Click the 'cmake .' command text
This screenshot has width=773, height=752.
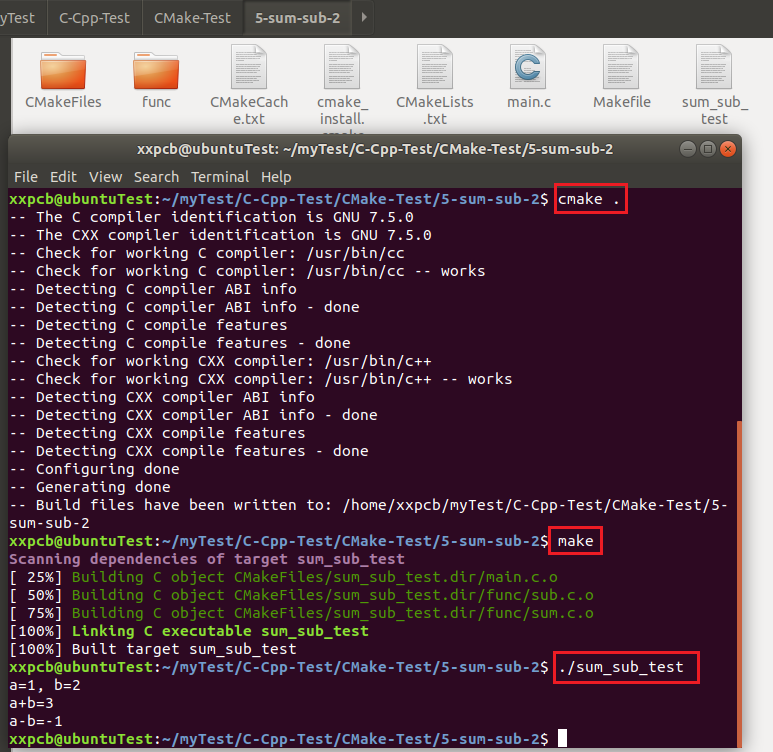[589, 199]
